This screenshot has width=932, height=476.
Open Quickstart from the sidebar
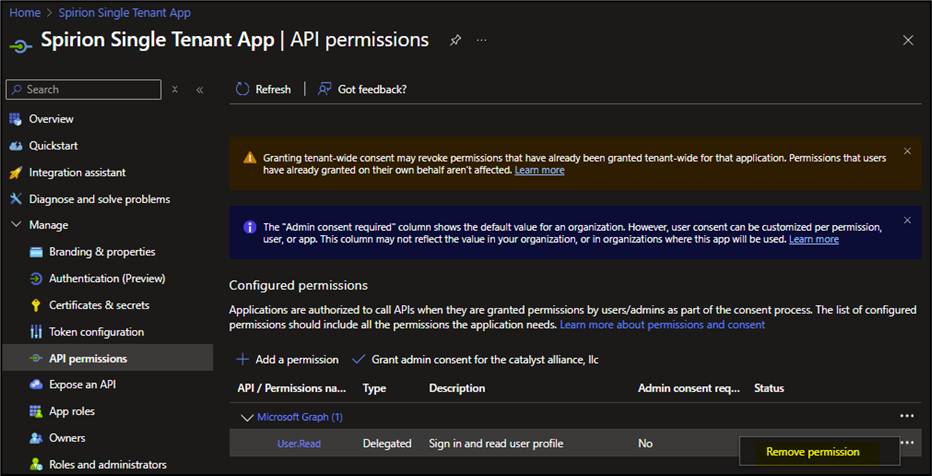click(x=53, y=146)
